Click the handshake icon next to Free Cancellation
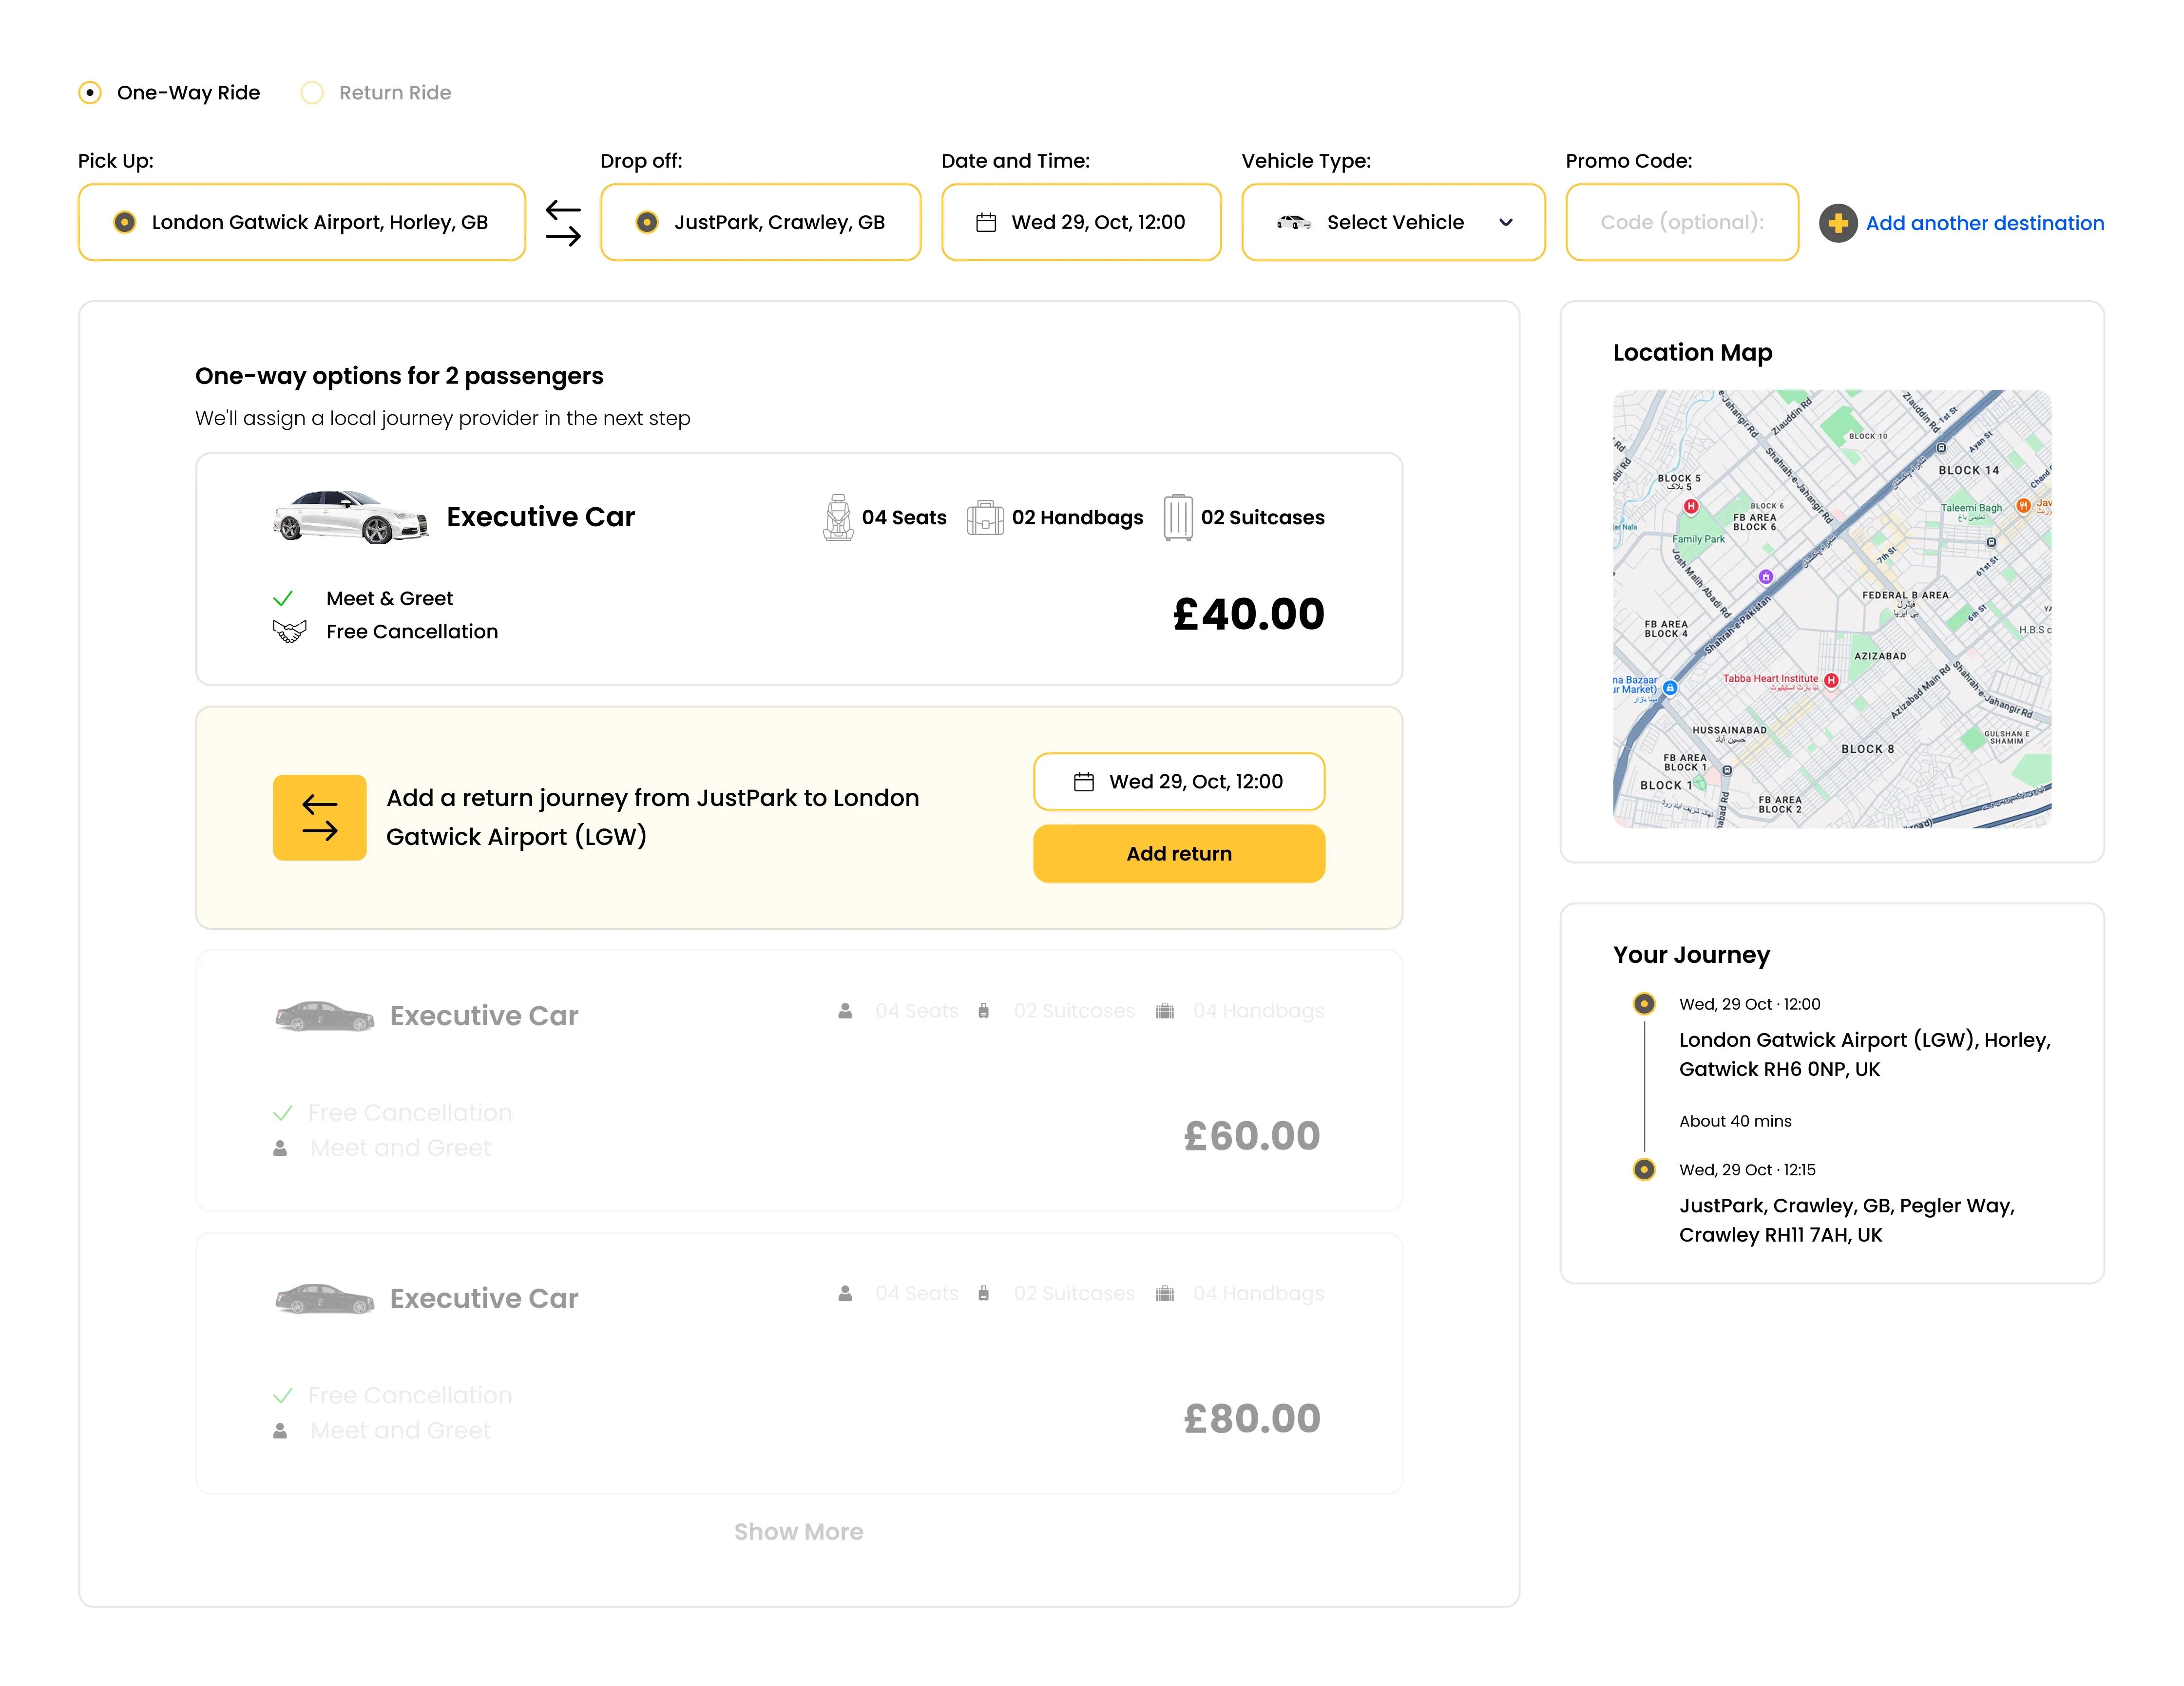Screen dimensions: 2184x1686 point(289,631)
